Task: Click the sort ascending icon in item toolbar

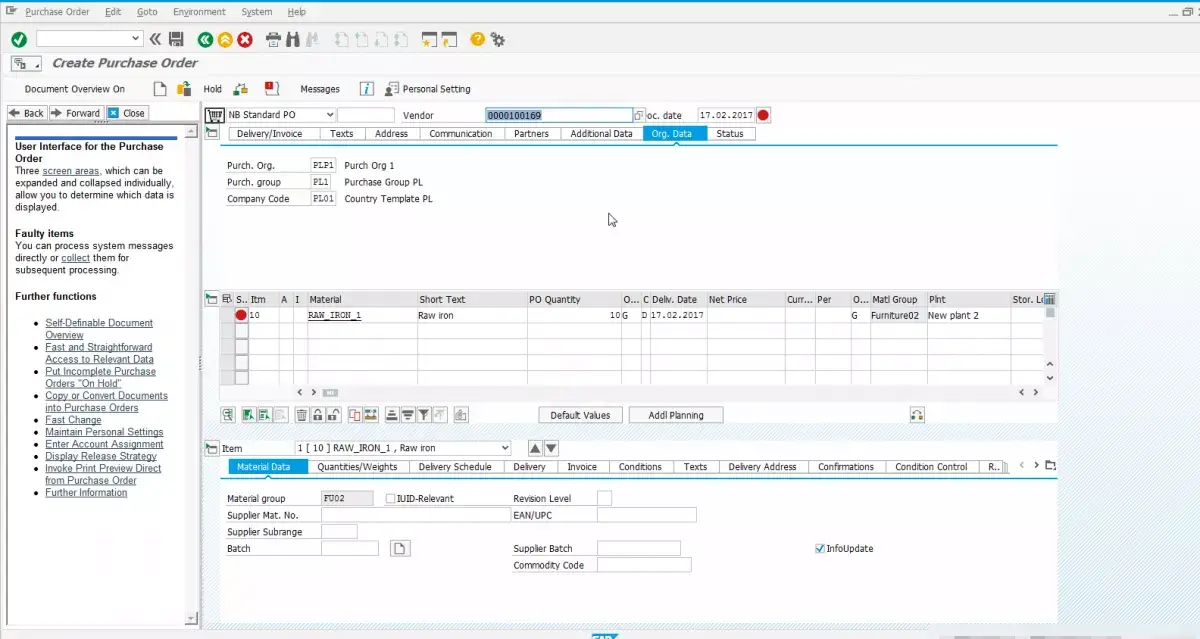Action: pyautogui.click(x=391, y=414)
